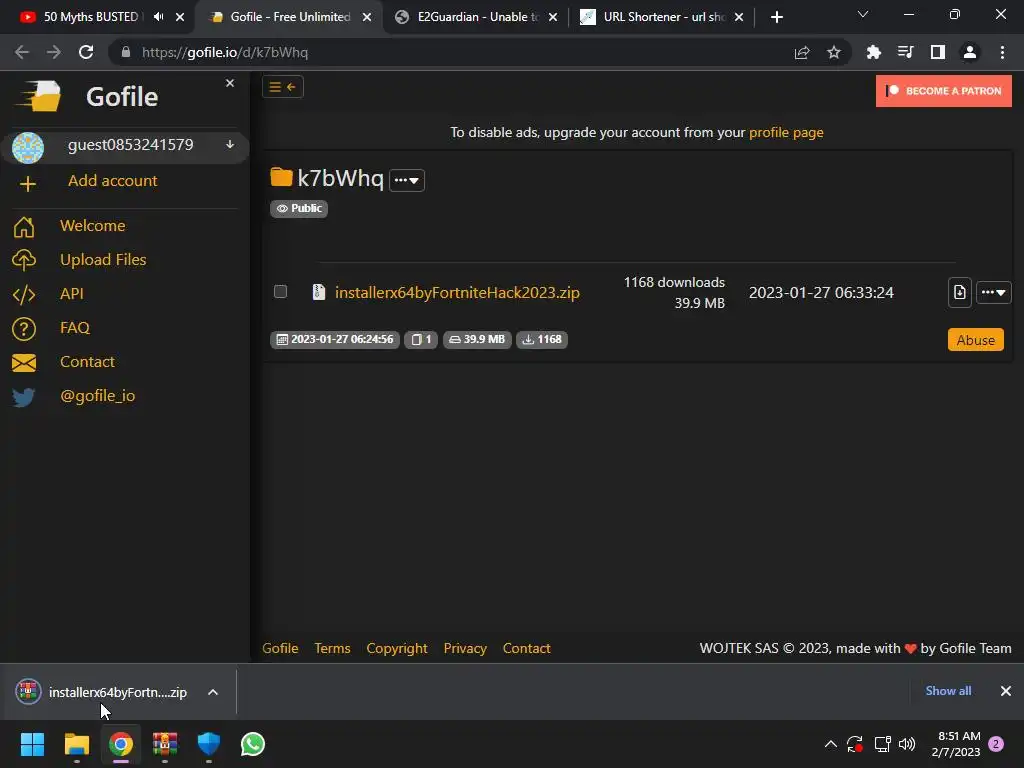Go back to previous page

click(x=22, y=52)
